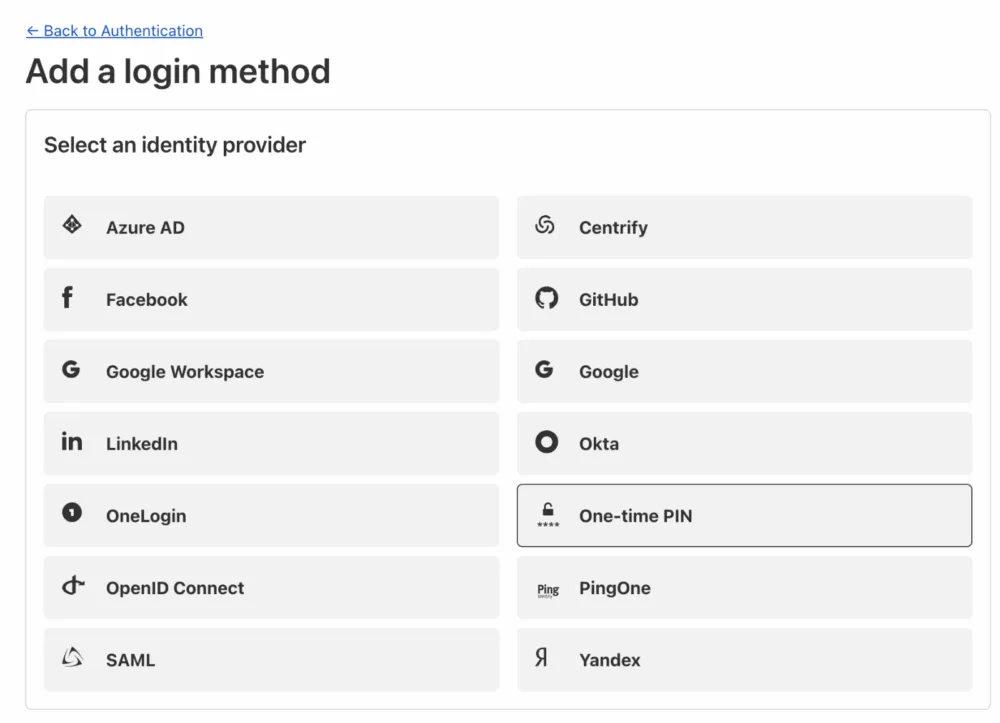1000x723 pixels.
Task: Select the One-time PIN login method
Action: coord(744,515)
